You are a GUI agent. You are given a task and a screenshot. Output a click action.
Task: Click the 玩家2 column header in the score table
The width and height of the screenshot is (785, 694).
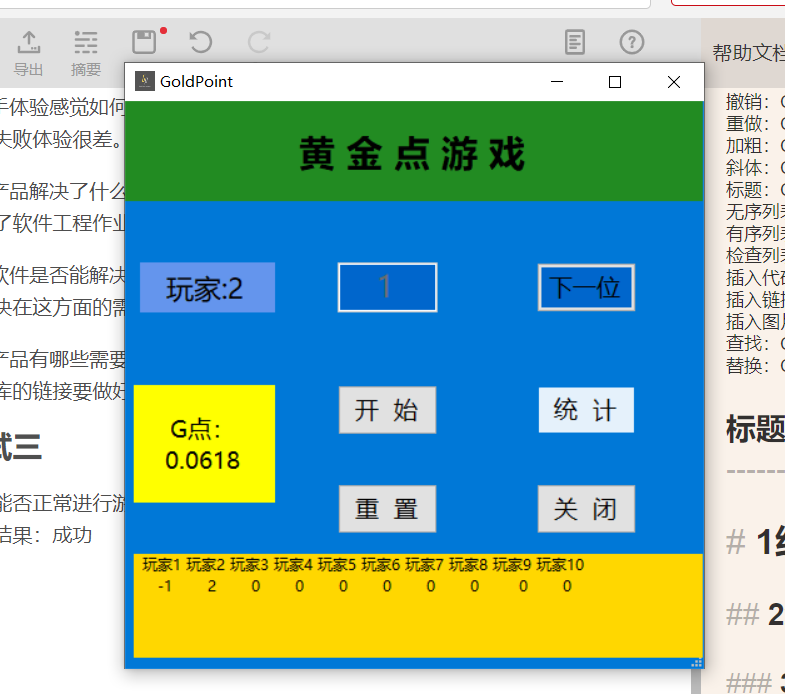[x=205, y=565]
